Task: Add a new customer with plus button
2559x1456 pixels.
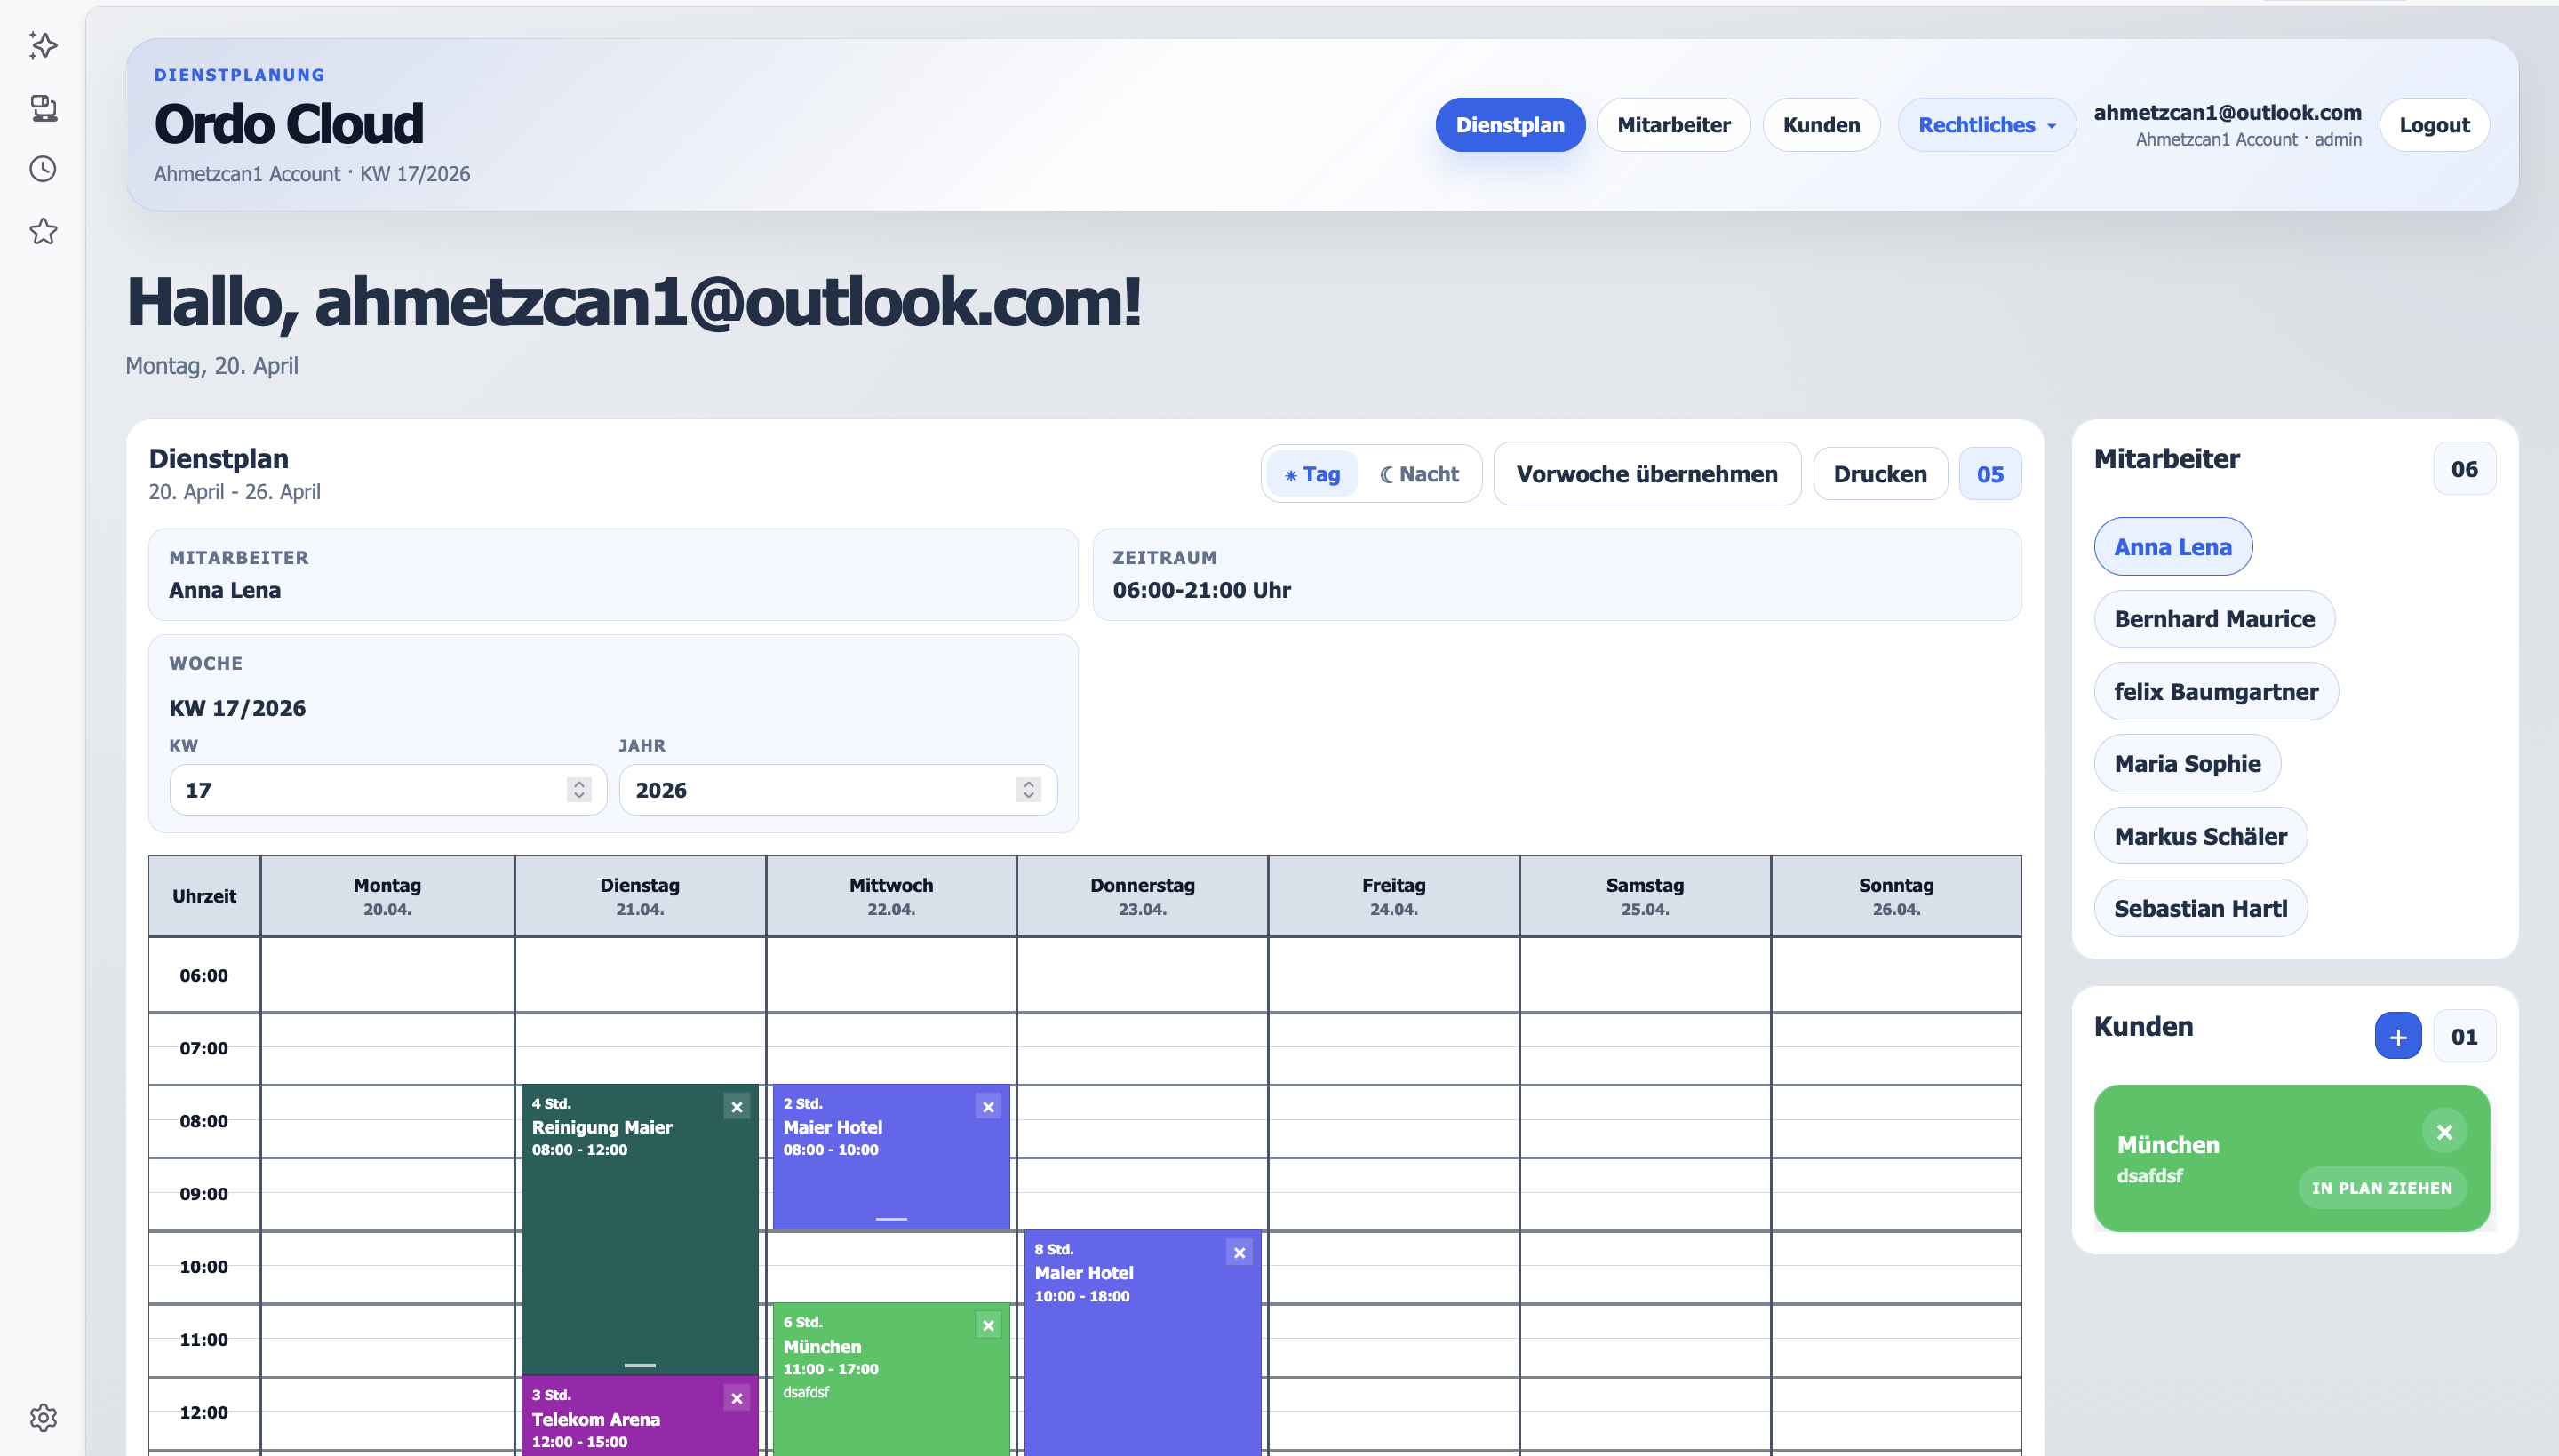Action: 2398,1037
